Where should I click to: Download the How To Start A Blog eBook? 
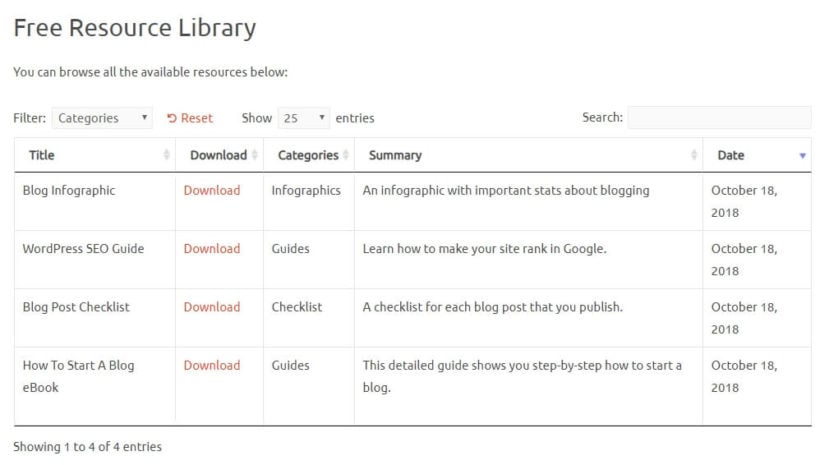[x=212, y=365]
